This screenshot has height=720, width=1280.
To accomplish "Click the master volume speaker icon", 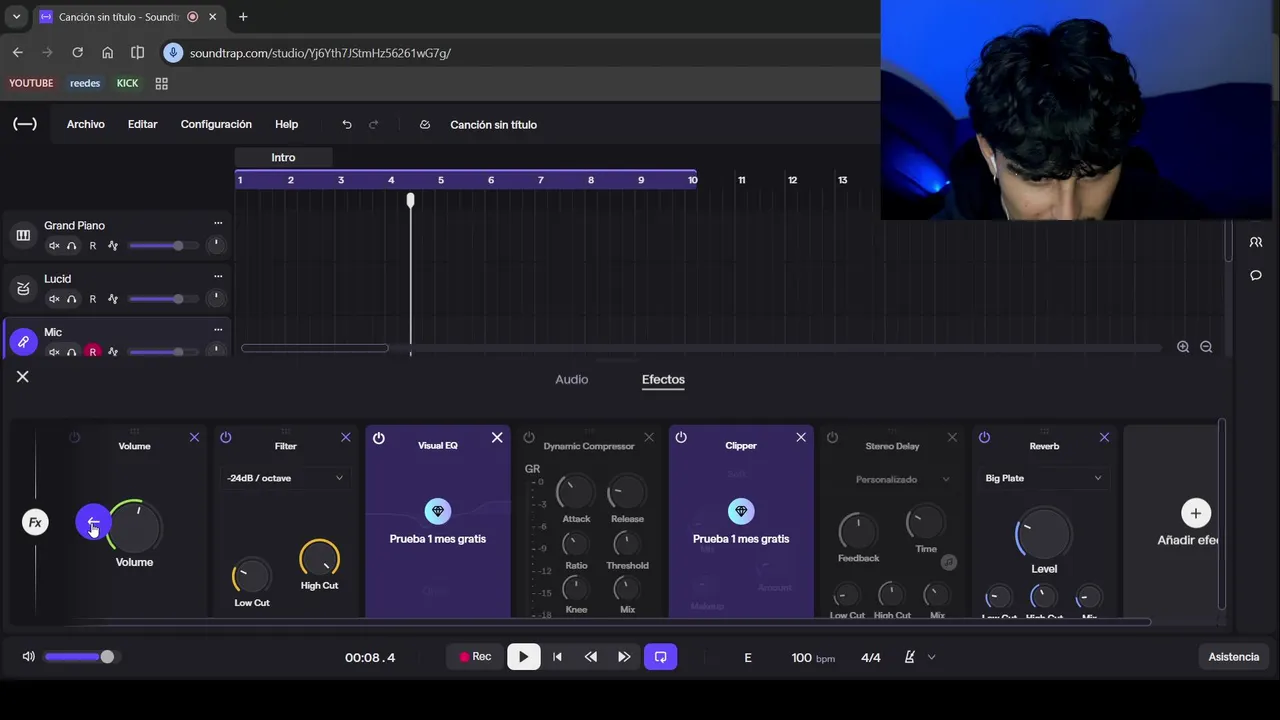I will [28, 657].
